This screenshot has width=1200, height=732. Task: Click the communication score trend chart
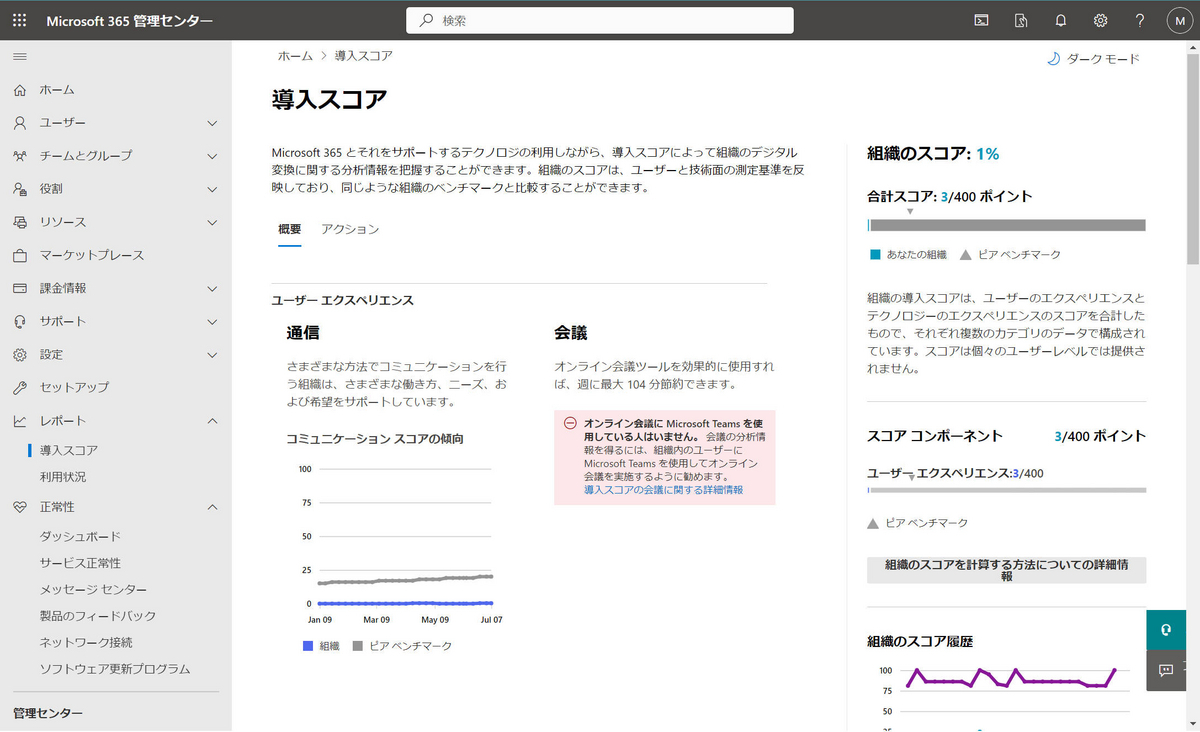click(x=394, y=545)
